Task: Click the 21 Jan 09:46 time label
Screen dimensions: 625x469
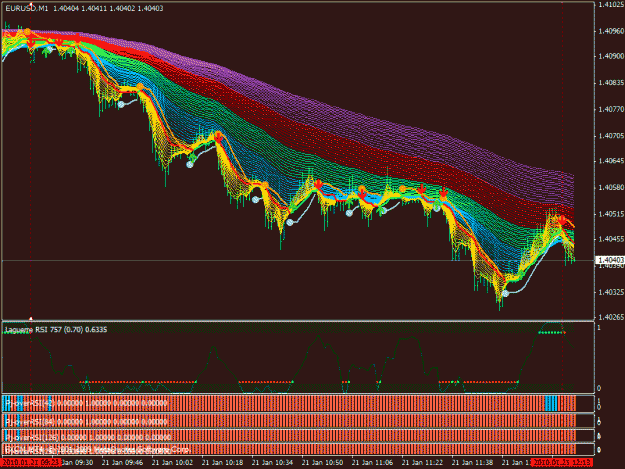Action: coord(122,463)
